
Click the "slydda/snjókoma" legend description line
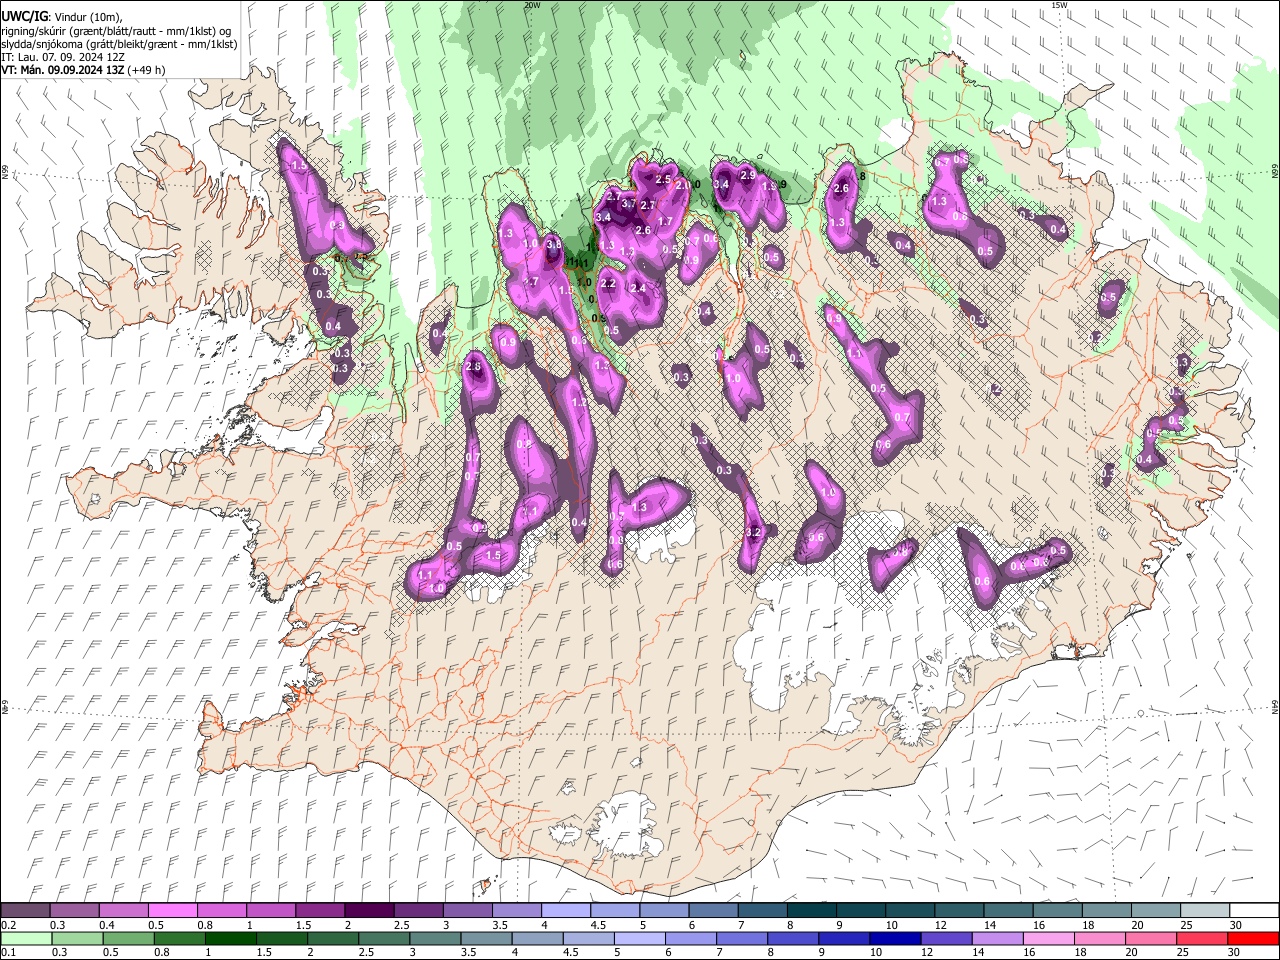(x=119, y=44)
